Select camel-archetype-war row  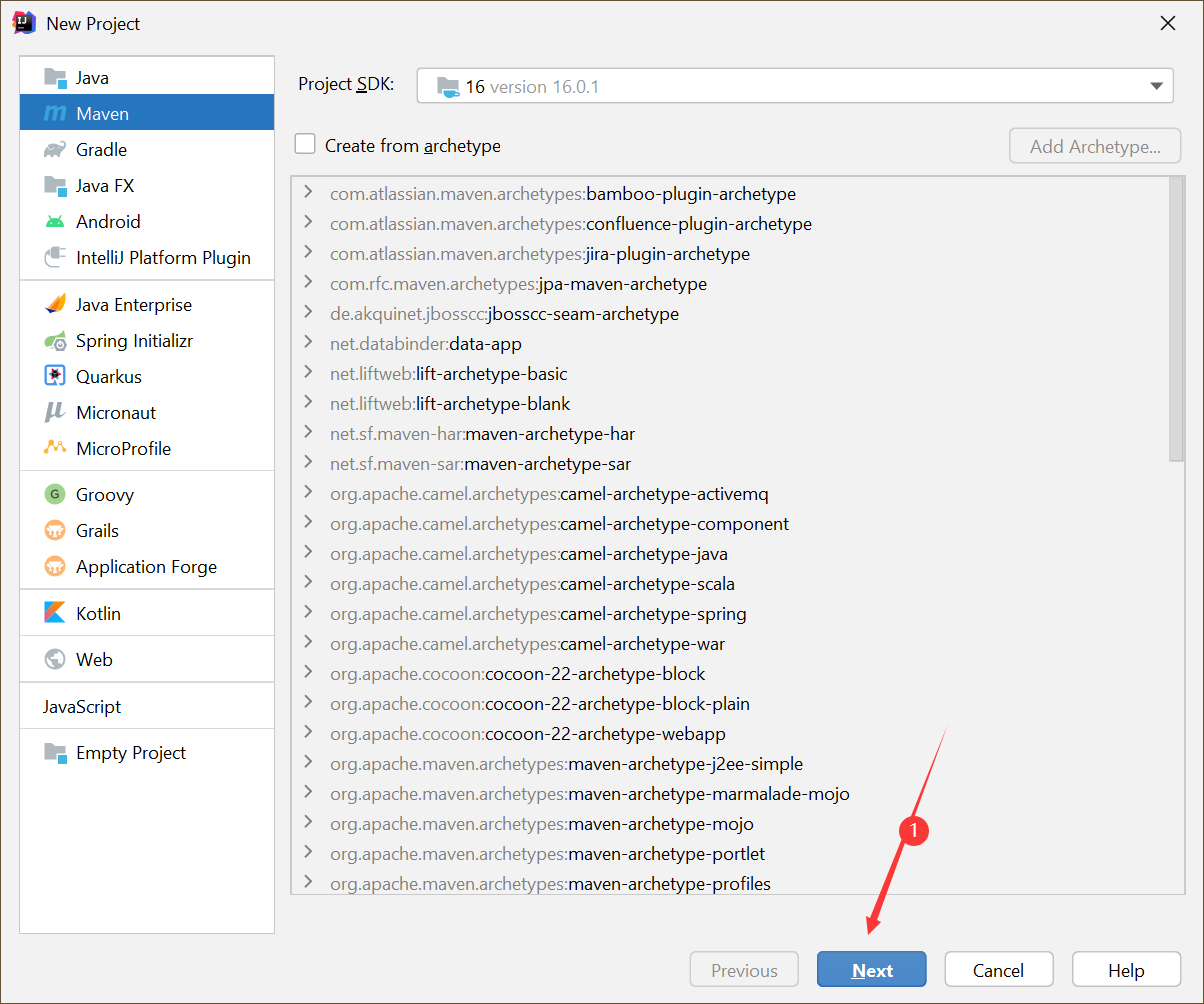(730, 644)
